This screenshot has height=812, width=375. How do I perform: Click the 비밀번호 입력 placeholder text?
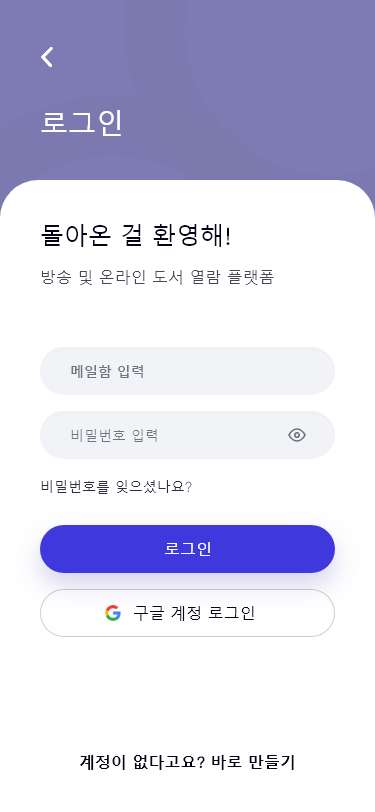(x=114, y=436)
